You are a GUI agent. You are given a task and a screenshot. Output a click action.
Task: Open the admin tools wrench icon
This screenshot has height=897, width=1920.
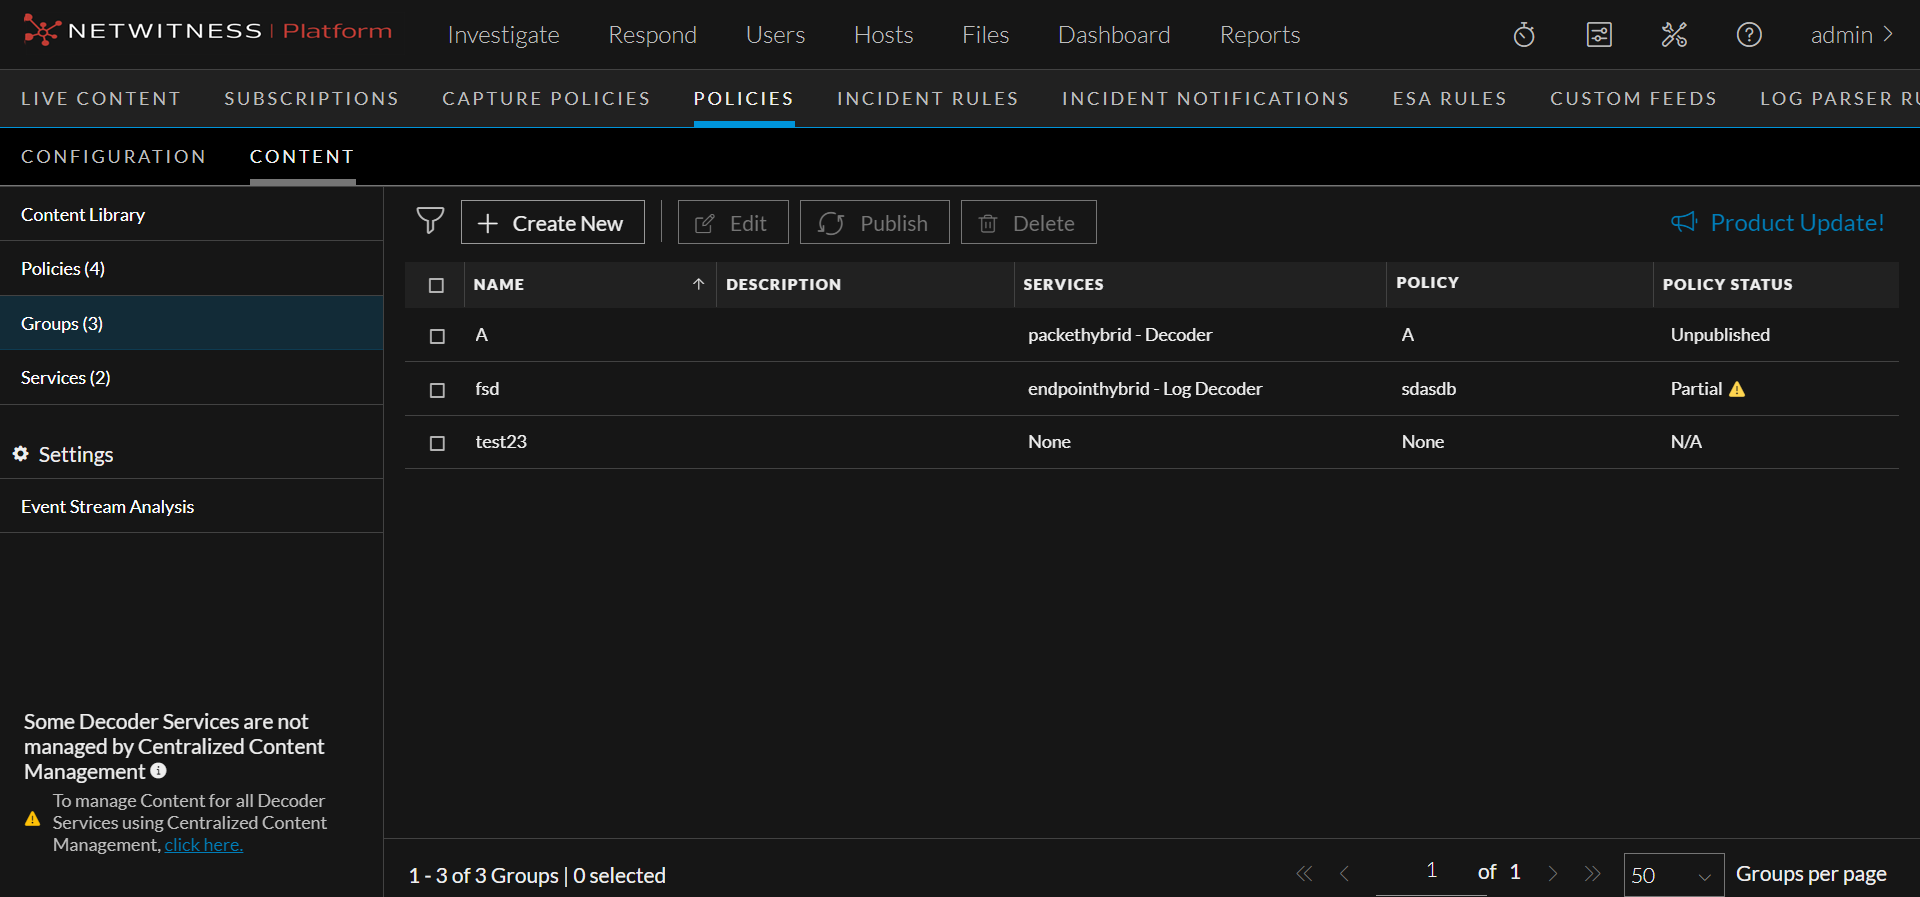click(x=1674, y=35)
